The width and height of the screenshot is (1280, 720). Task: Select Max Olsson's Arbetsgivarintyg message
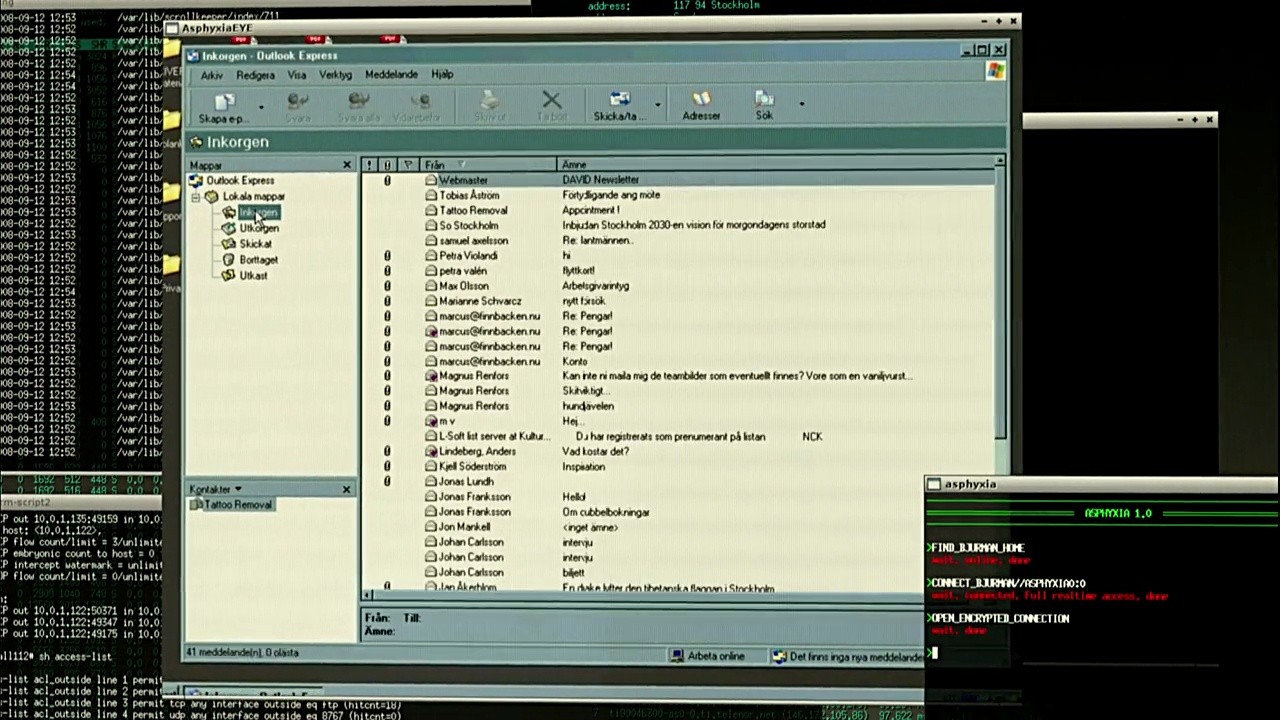[679, 286]
